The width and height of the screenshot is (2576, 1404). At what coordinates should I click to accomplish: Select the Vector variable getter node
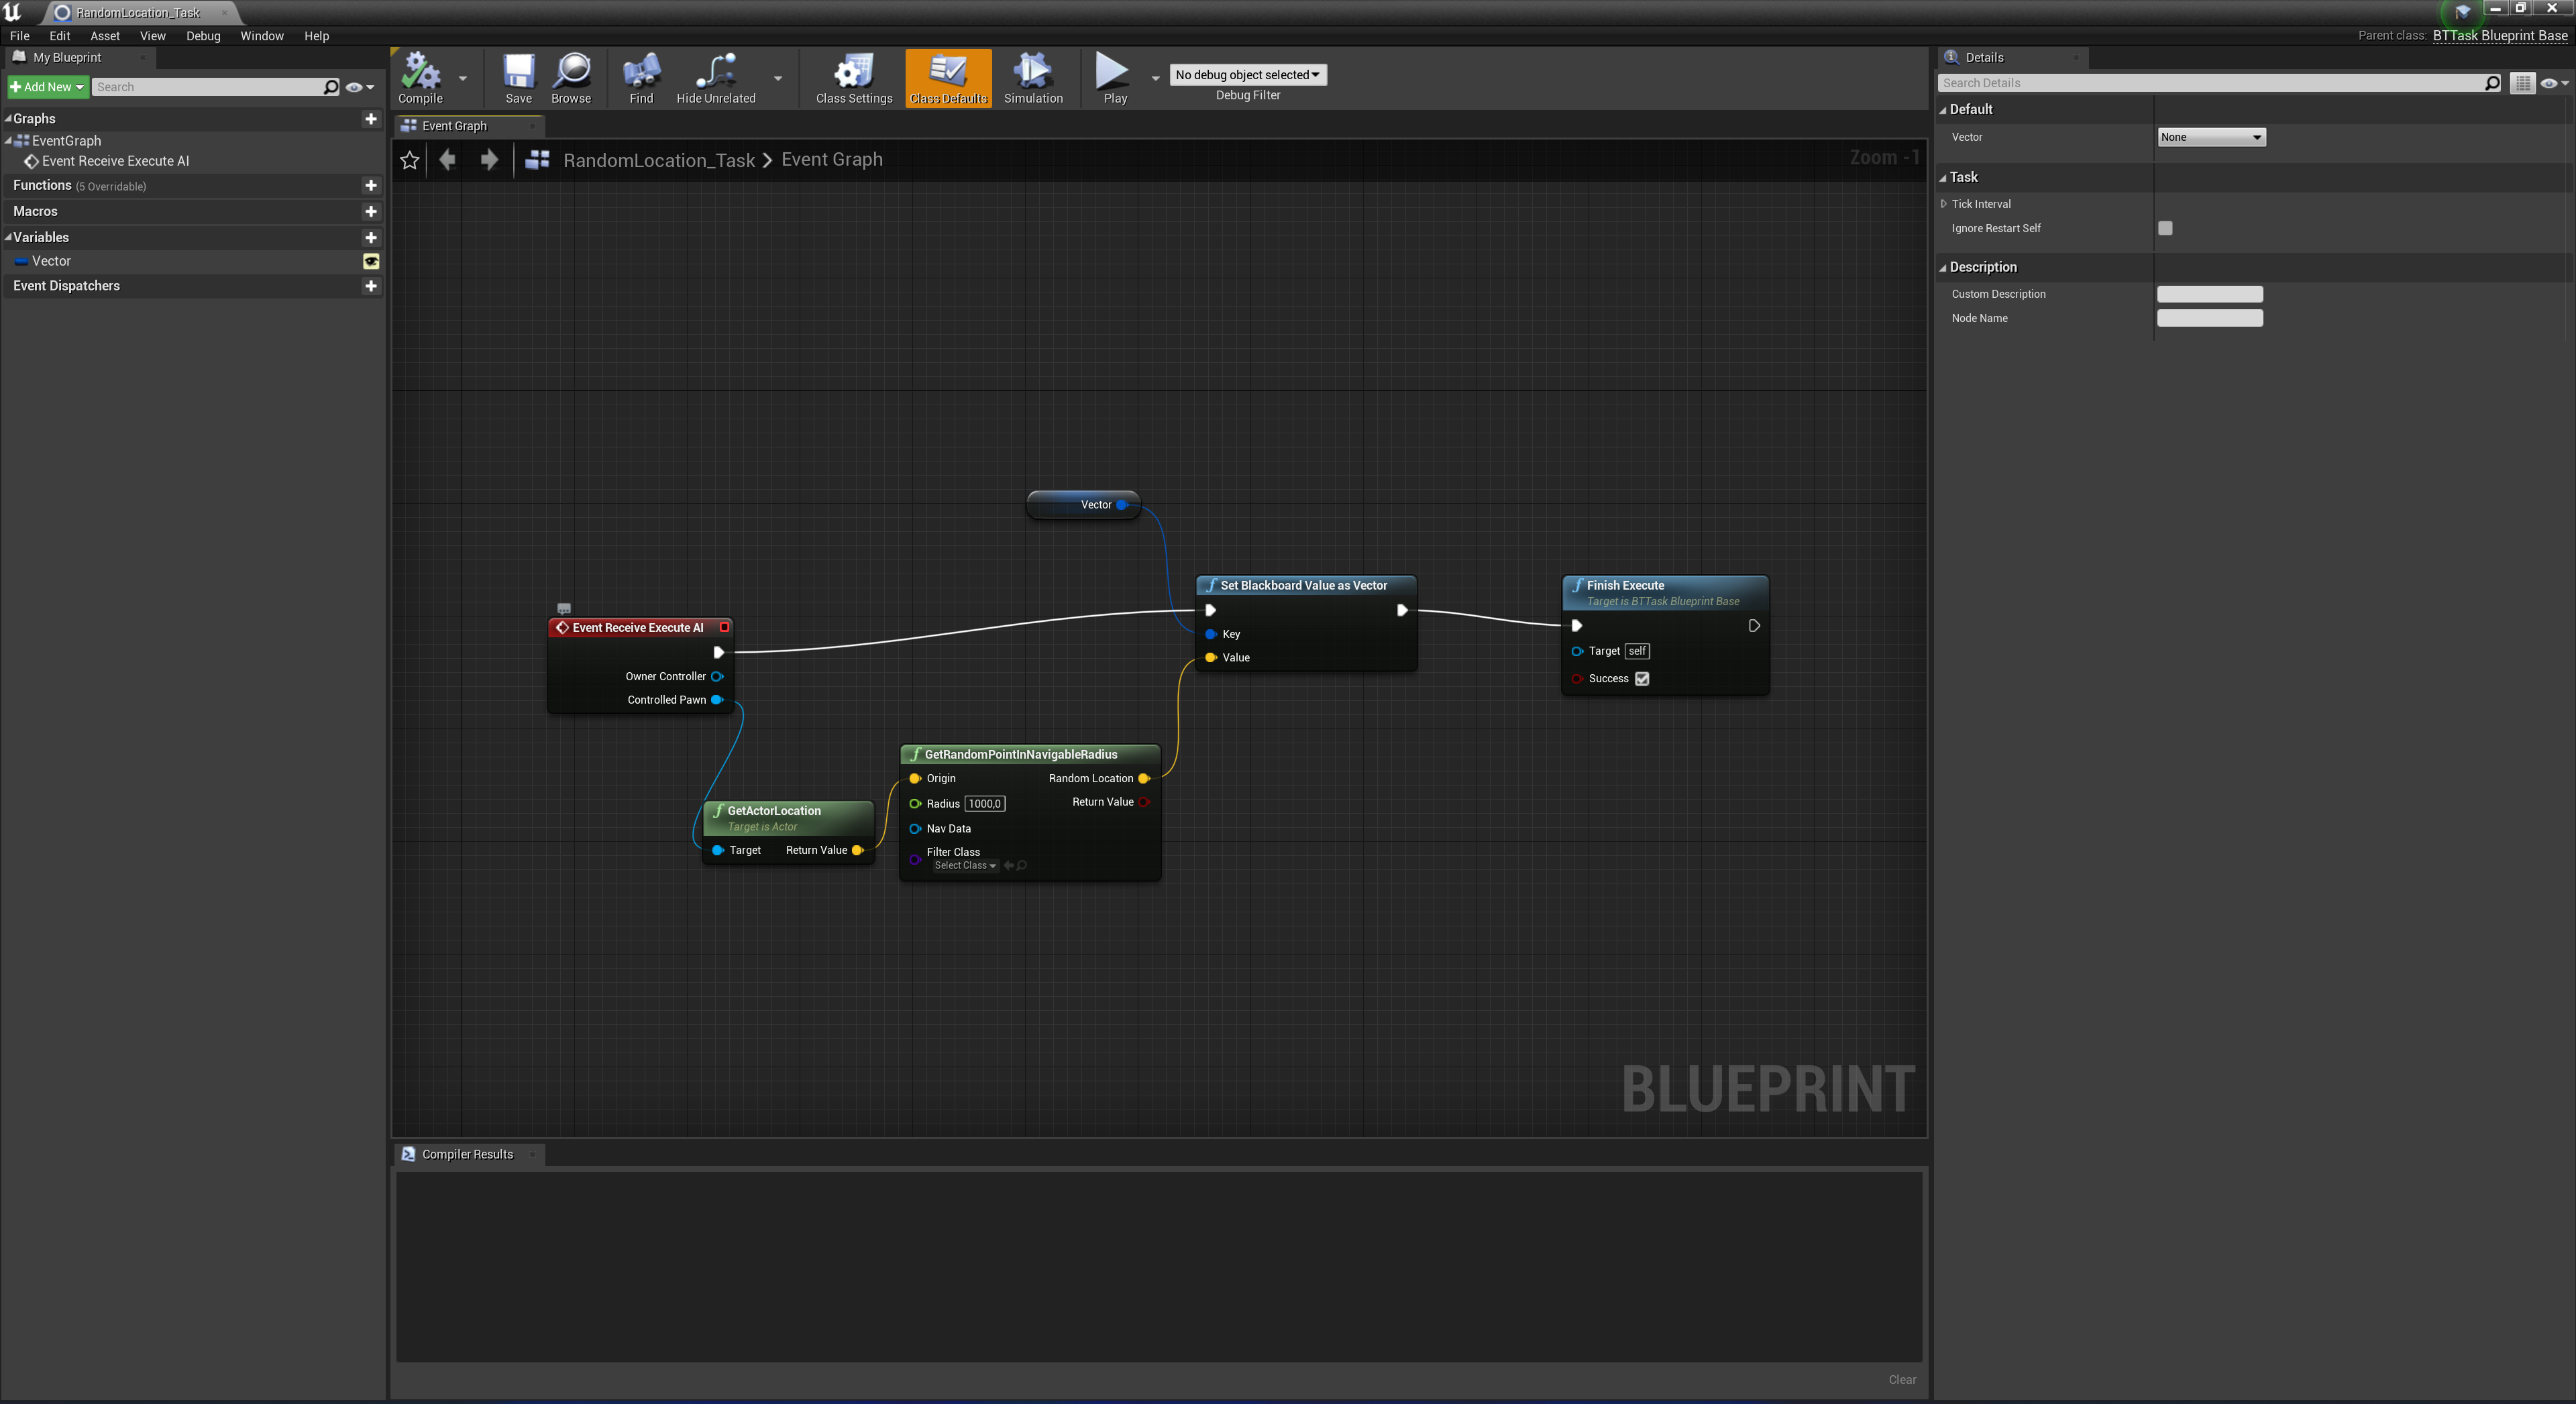click(x=1083, y=505)
